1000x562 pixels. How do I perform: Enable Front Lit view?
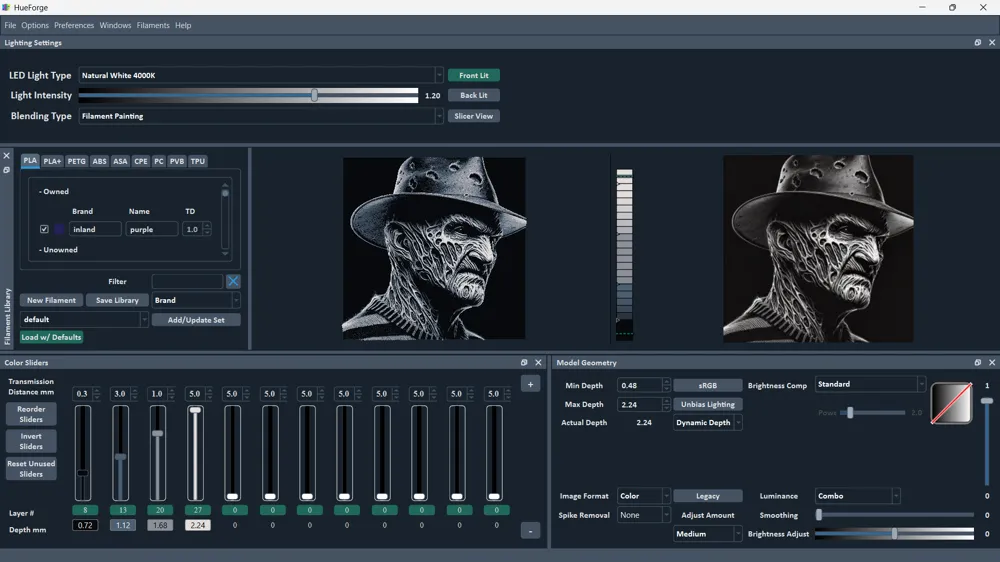474,75
